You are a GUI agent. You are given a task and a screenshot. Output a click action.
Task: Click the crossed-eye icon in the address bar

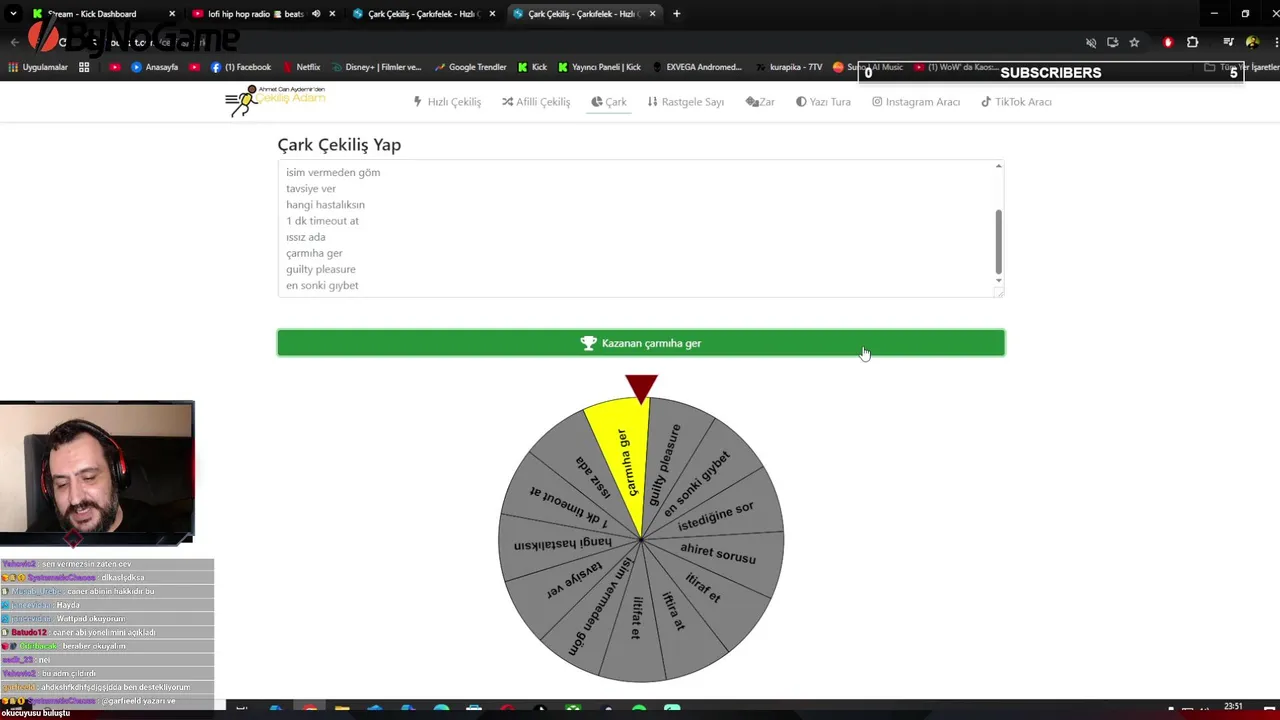(x=1091, y=42)
